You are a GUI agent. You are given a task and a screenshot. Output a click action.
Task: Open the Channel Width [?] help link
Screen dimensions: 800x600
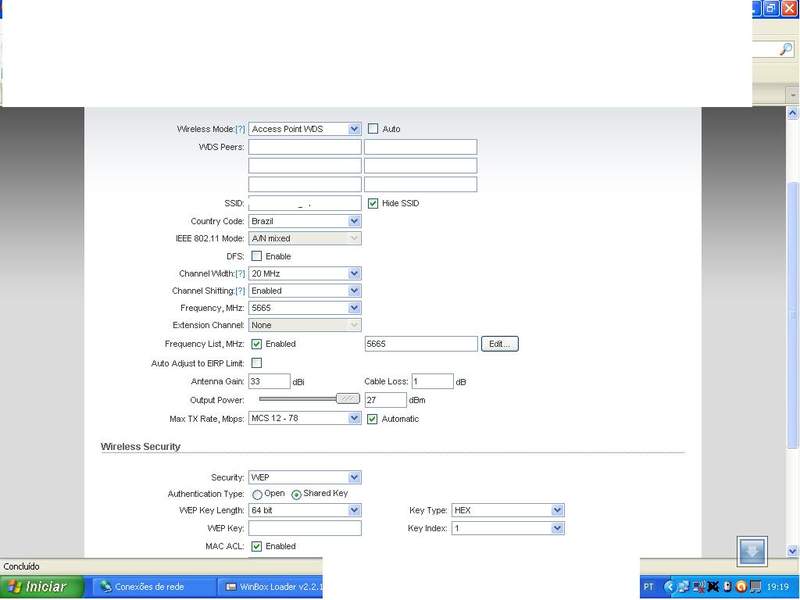point(240,273)
